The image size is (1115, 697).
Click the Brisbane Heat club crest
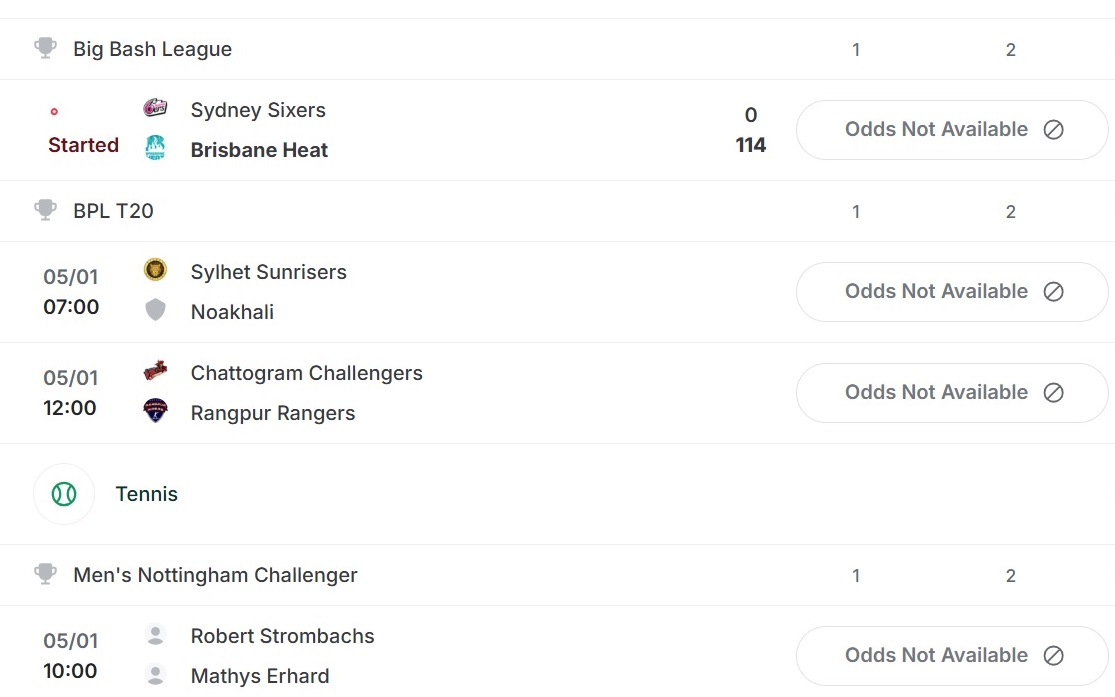155,147
